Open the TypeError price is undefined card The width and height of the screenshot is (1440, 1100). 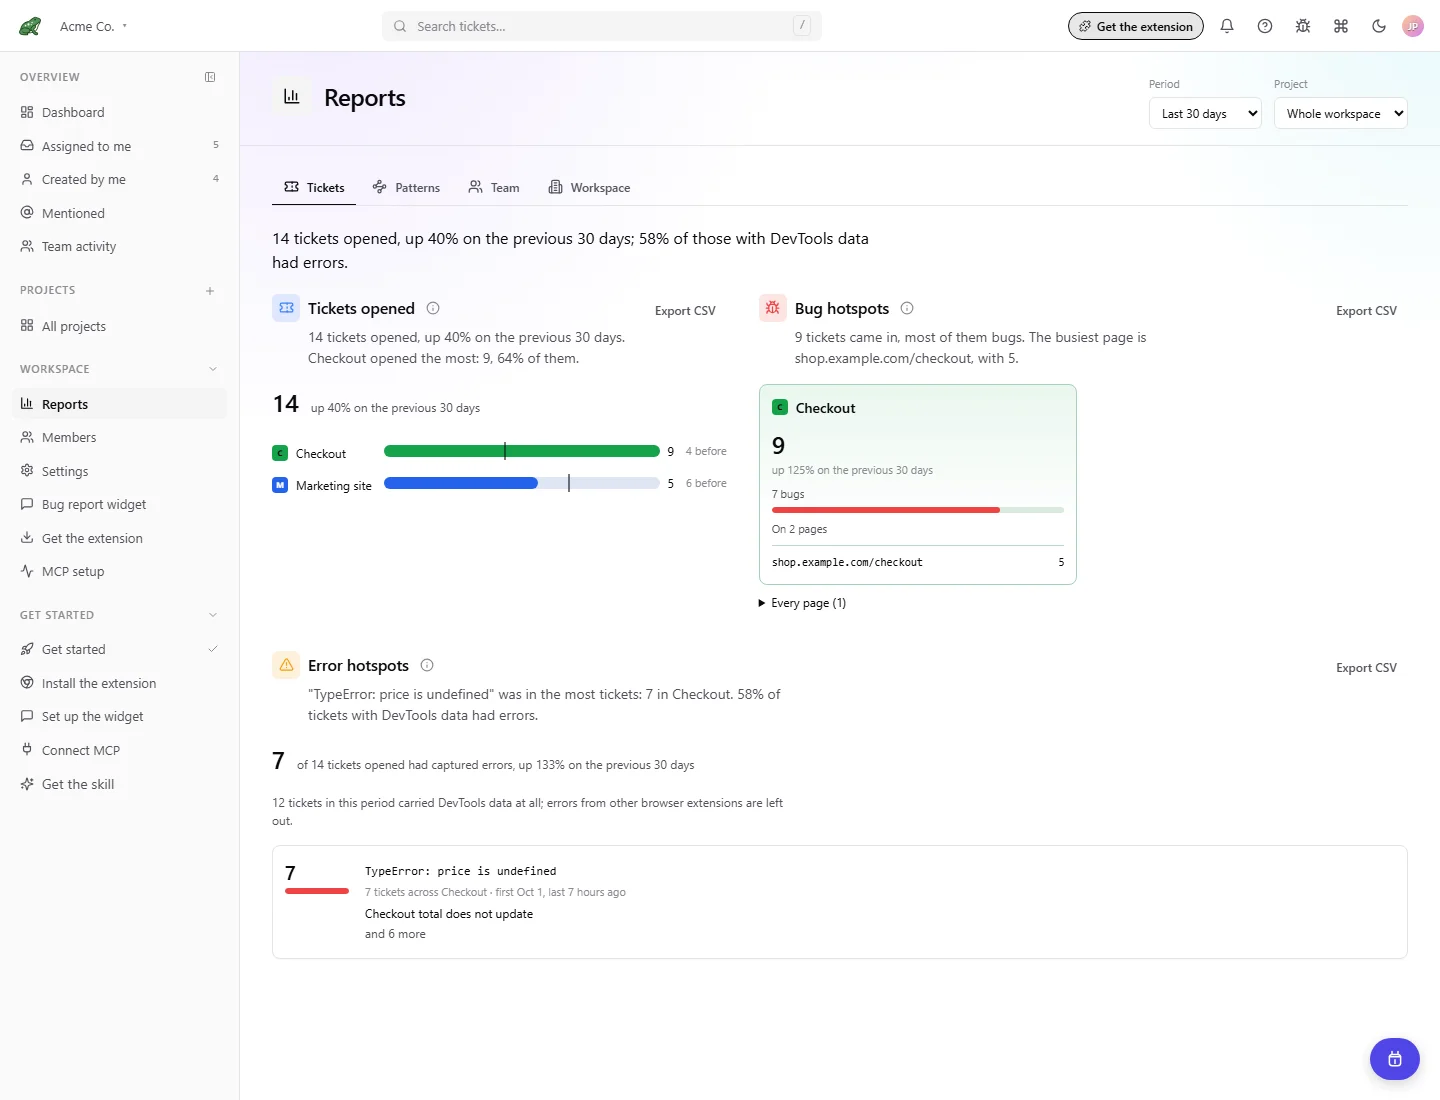[x=840, y=902]
